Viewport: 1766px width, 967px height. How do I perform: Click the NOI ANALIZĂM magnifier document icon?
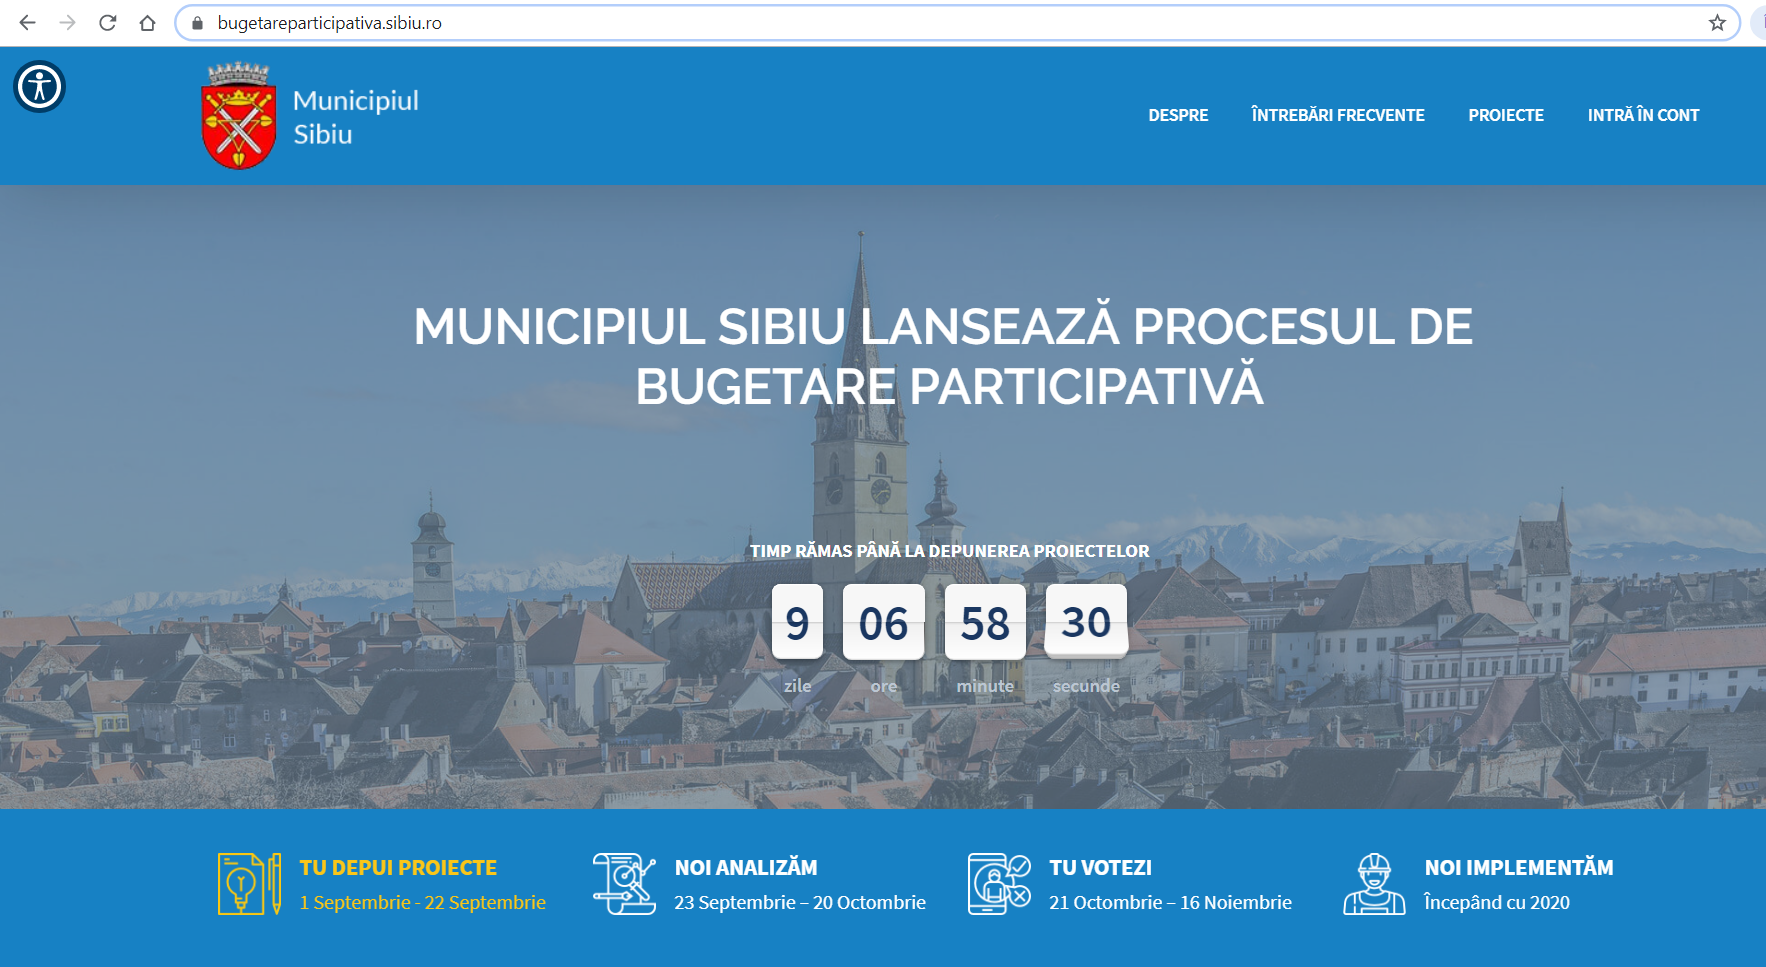622,884
